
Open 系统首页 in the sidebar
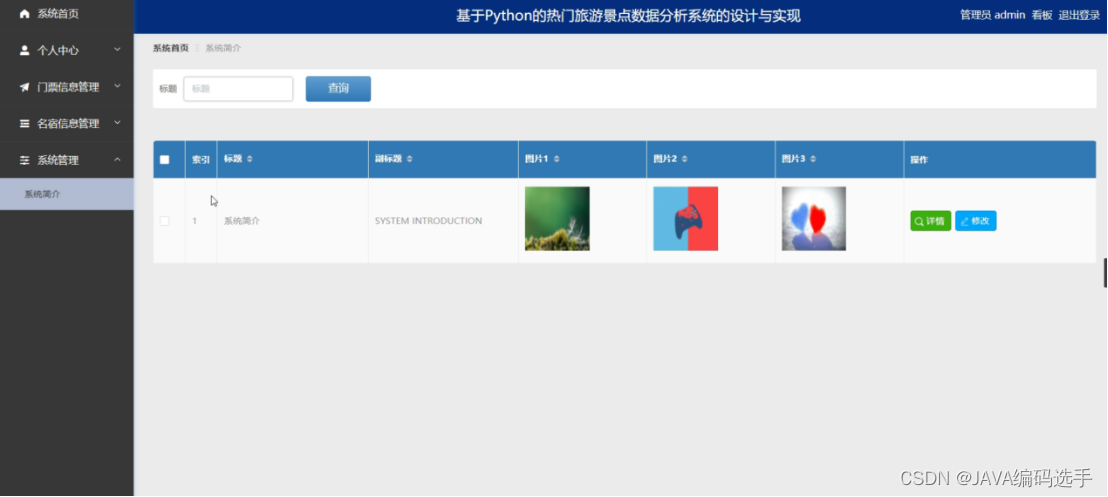(x=66, y=13)
